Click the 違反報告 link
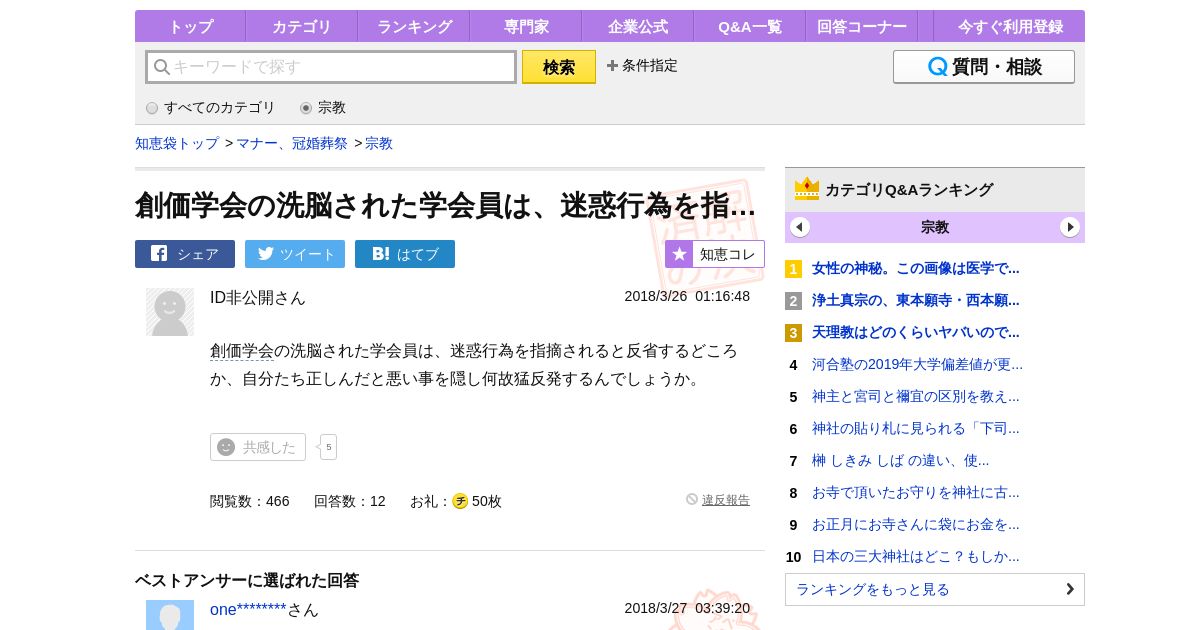 [x=726, y=500]
